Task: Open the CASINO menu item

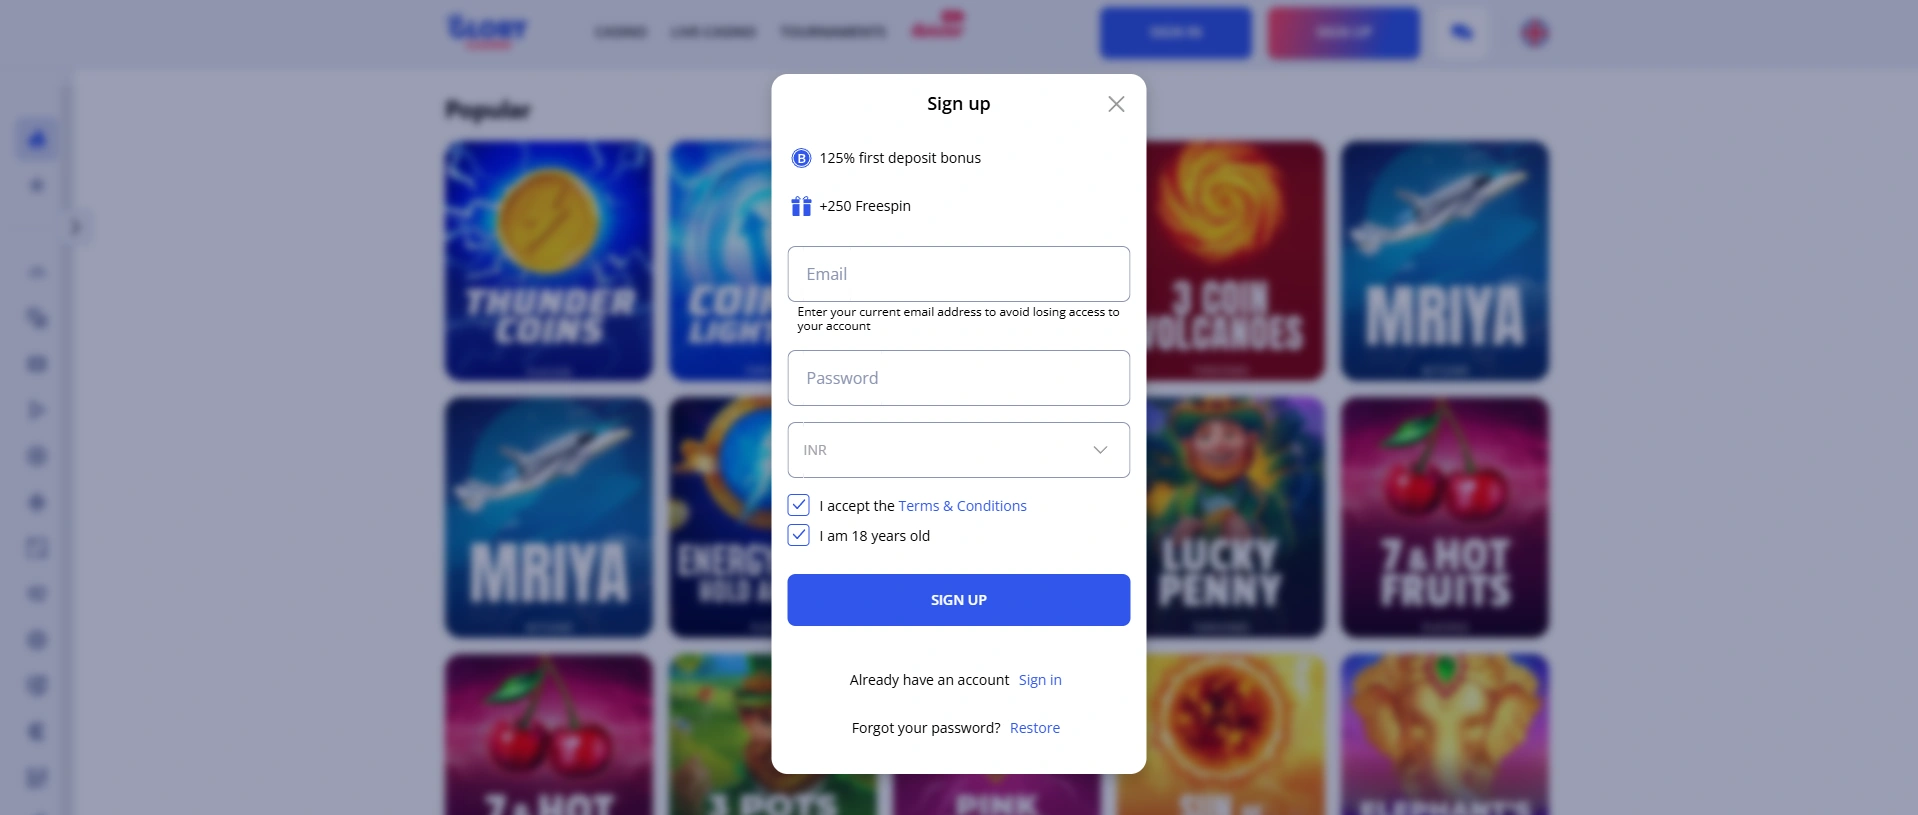Action: (620, 31)
